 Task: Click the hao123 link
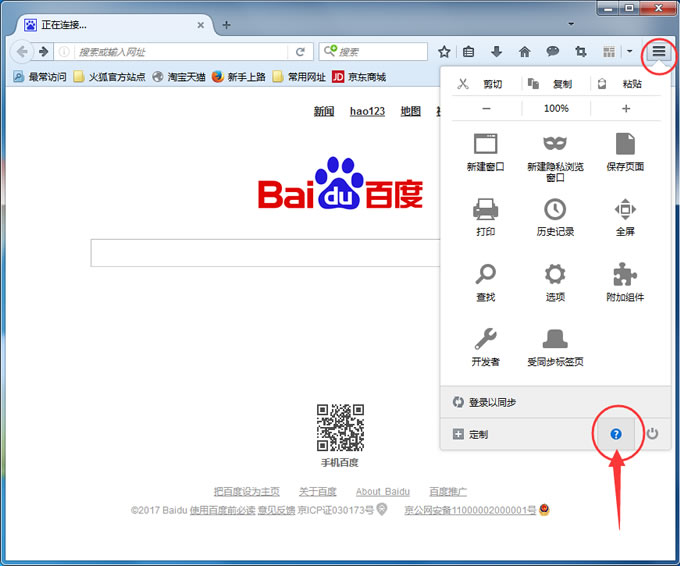click(367, 111)
